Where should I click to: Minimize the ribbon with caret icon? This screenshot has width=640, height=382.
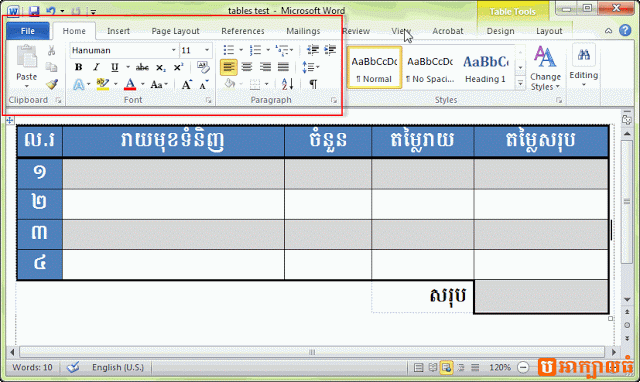point(608,31)
